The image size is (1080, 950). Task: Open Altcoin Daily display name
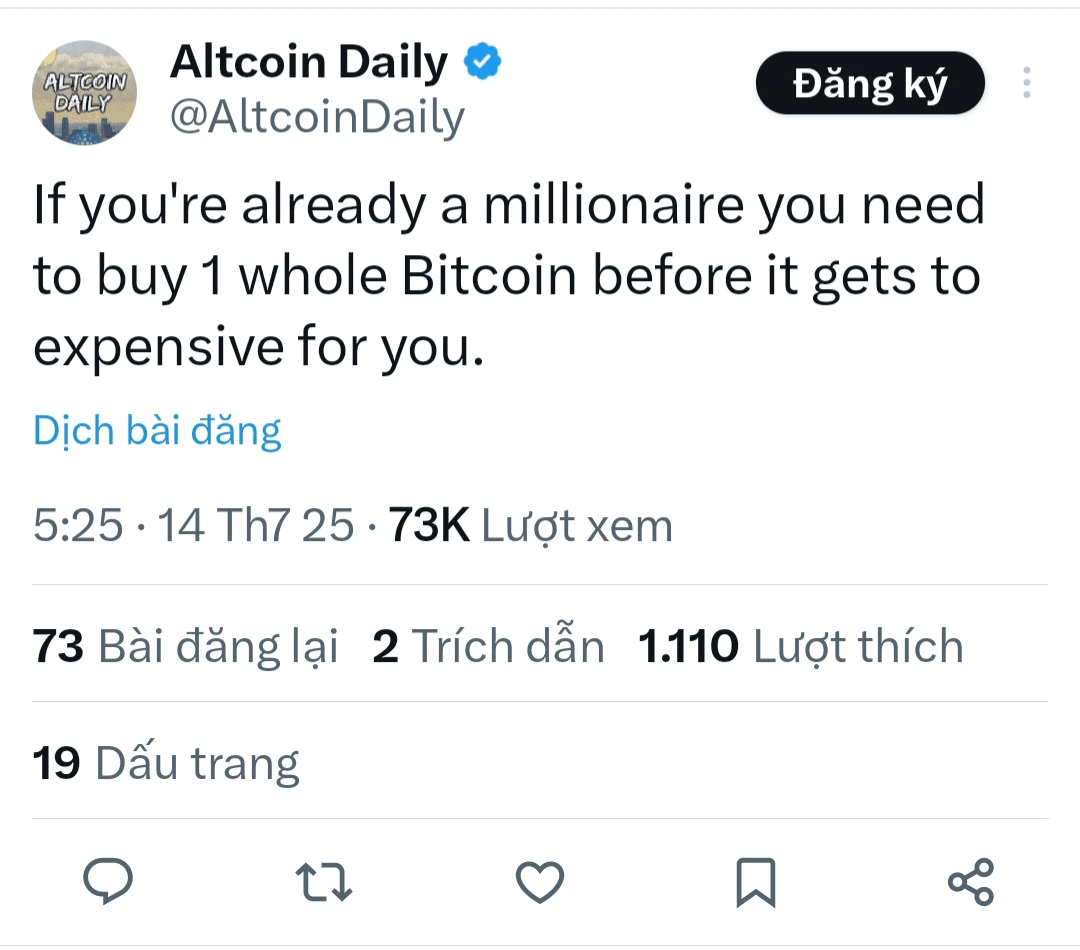pyautogui.click(x=309, y=61)
